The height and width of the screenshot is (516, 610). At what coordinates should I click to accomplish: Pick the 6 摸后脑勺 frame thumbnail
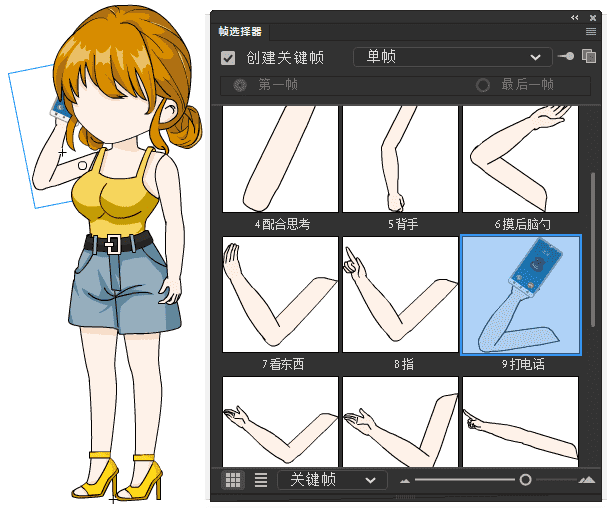tap(521, 159)
